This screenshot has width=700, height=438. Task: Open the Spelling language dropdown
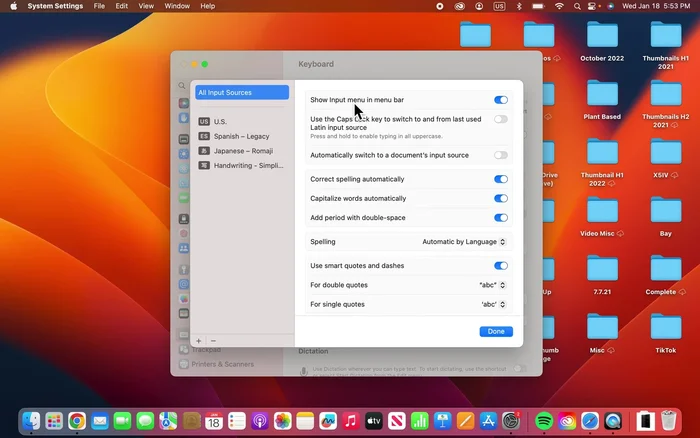tap(466, 242)
